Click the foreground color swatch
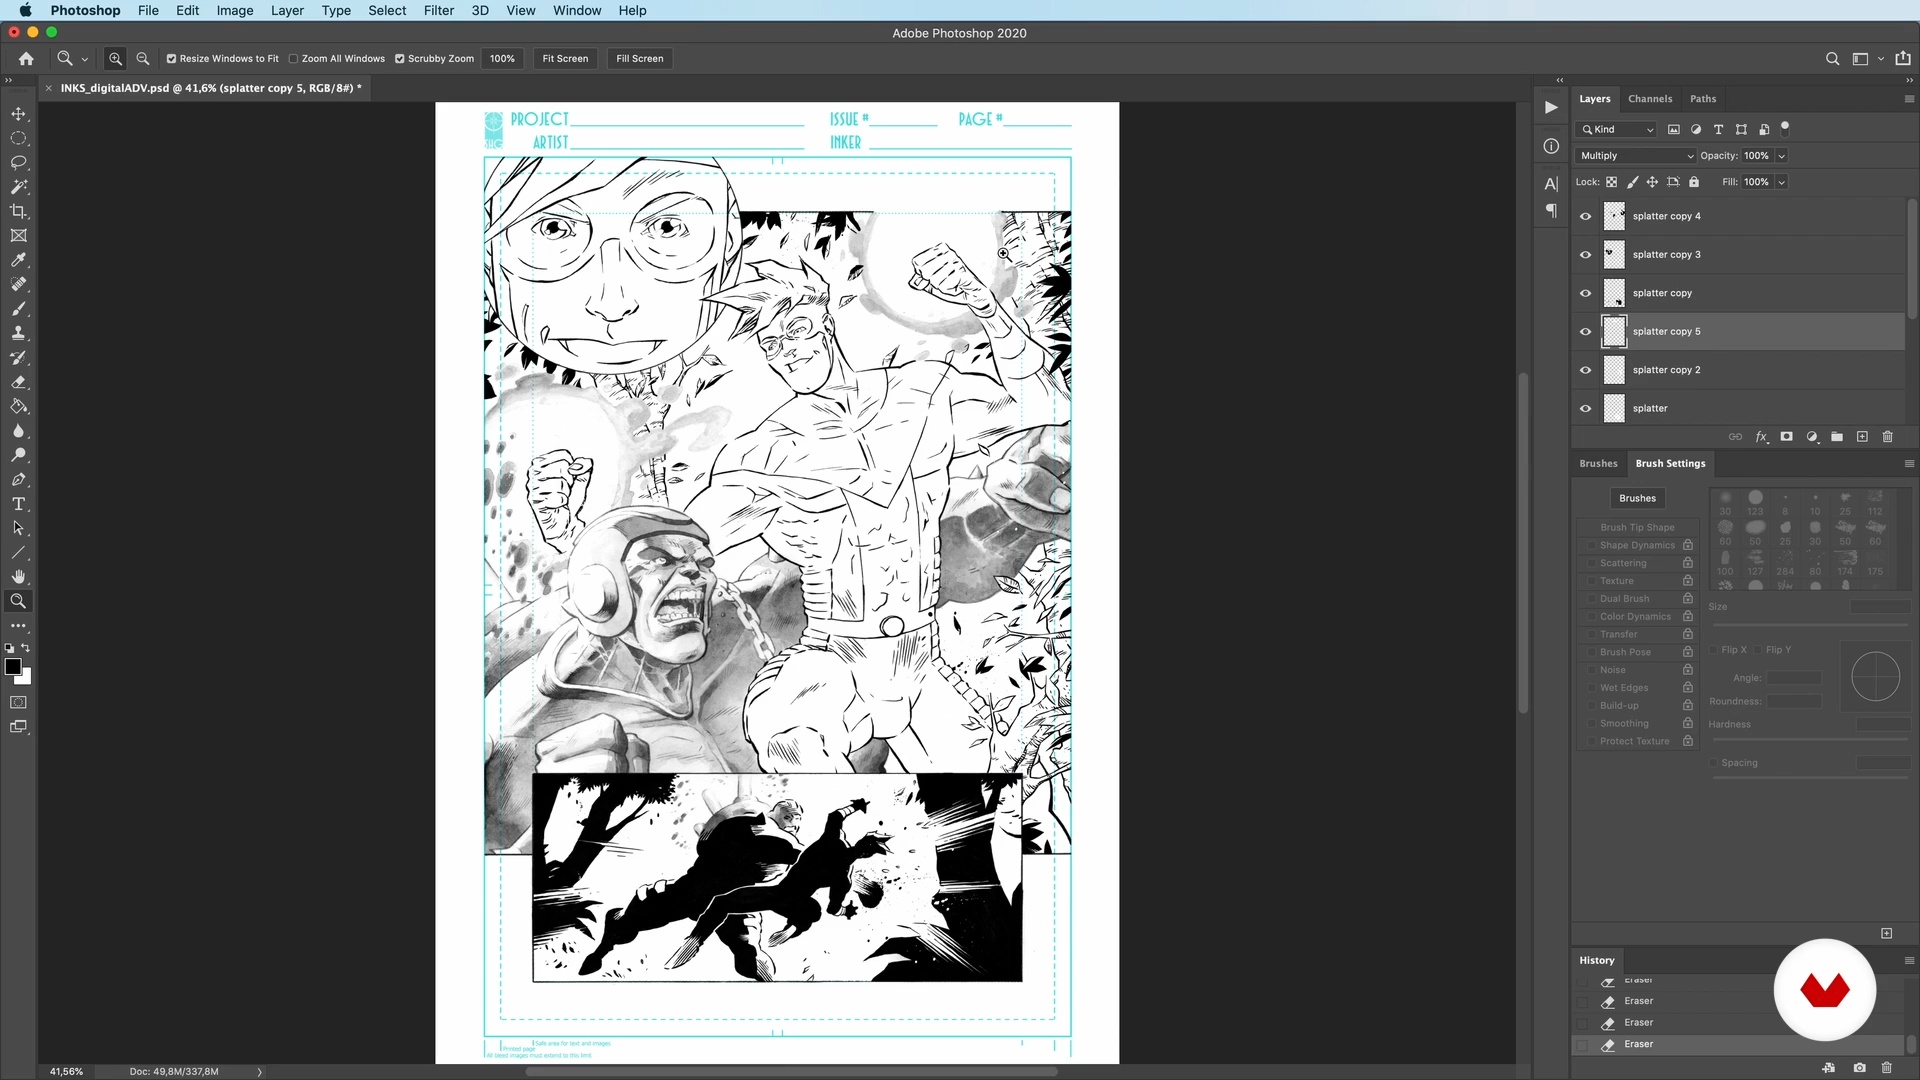1920x1080 pixels. click(12, 667)
